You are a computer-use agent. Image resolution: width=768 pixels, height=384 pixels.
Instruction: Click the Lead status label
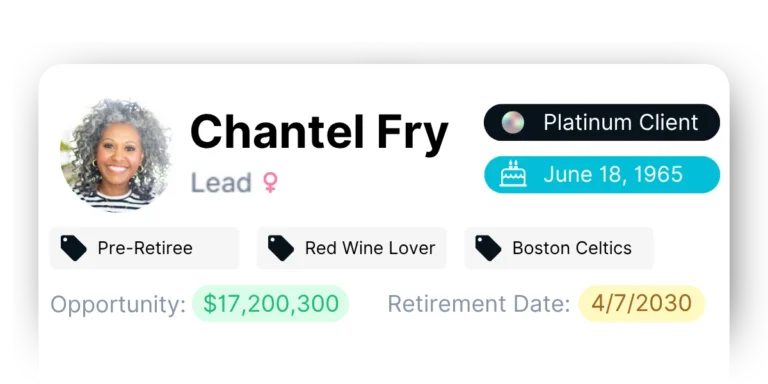point(220,182)
